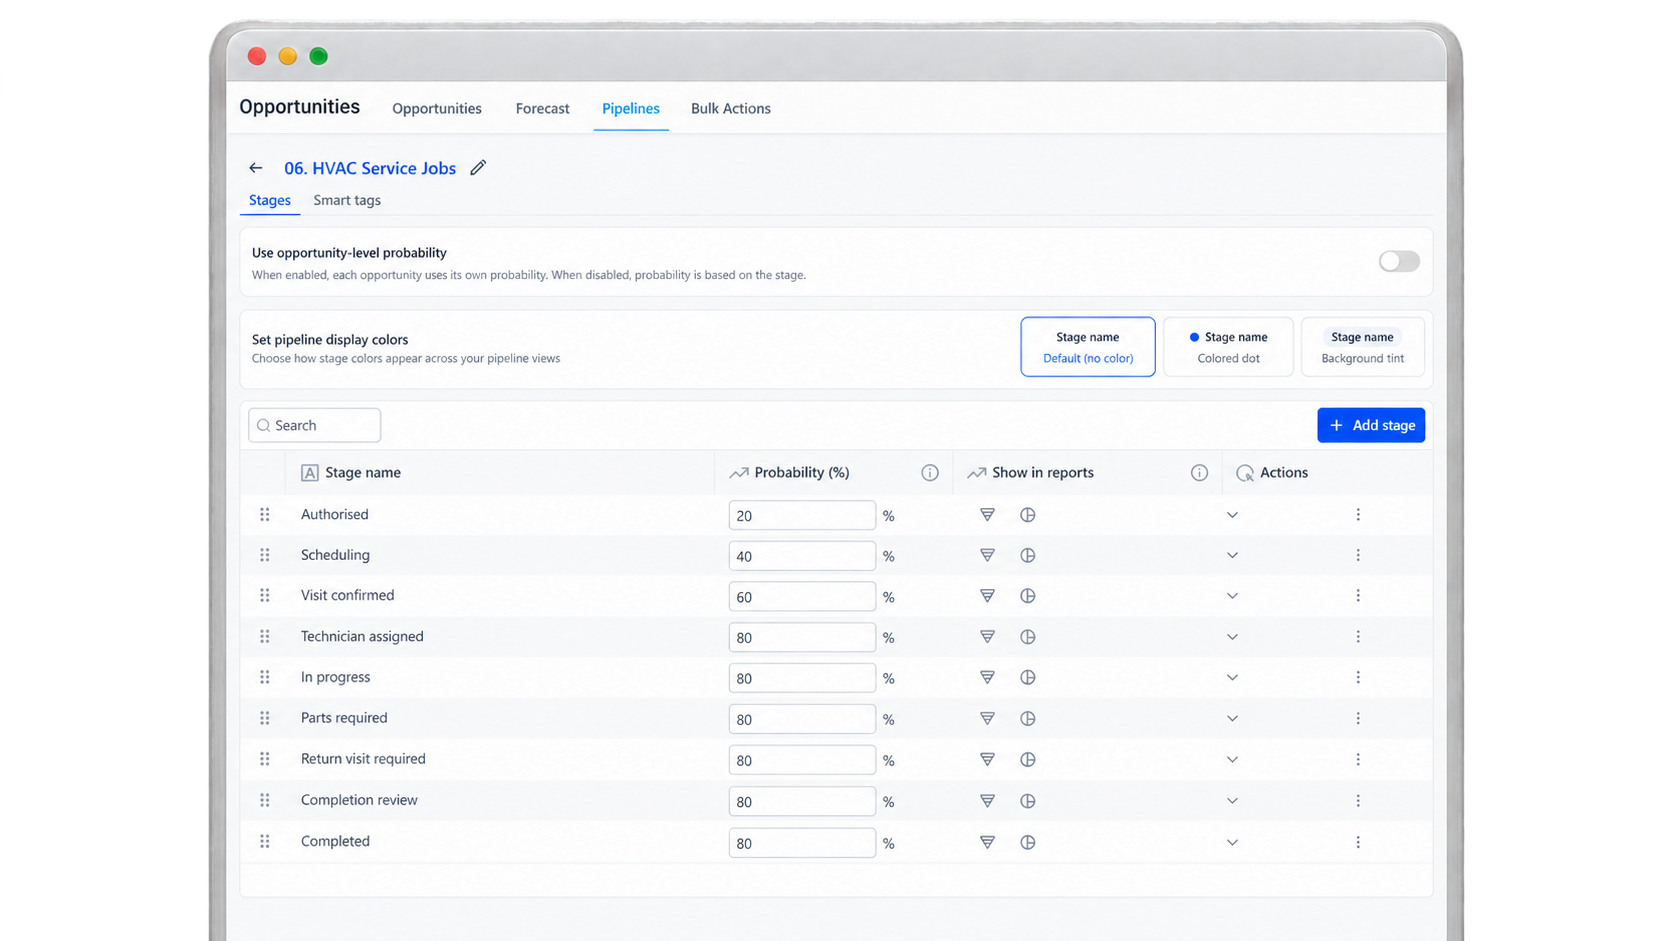
Task: Grab the drag handle for Return visit required
Action: click(265, 760)
